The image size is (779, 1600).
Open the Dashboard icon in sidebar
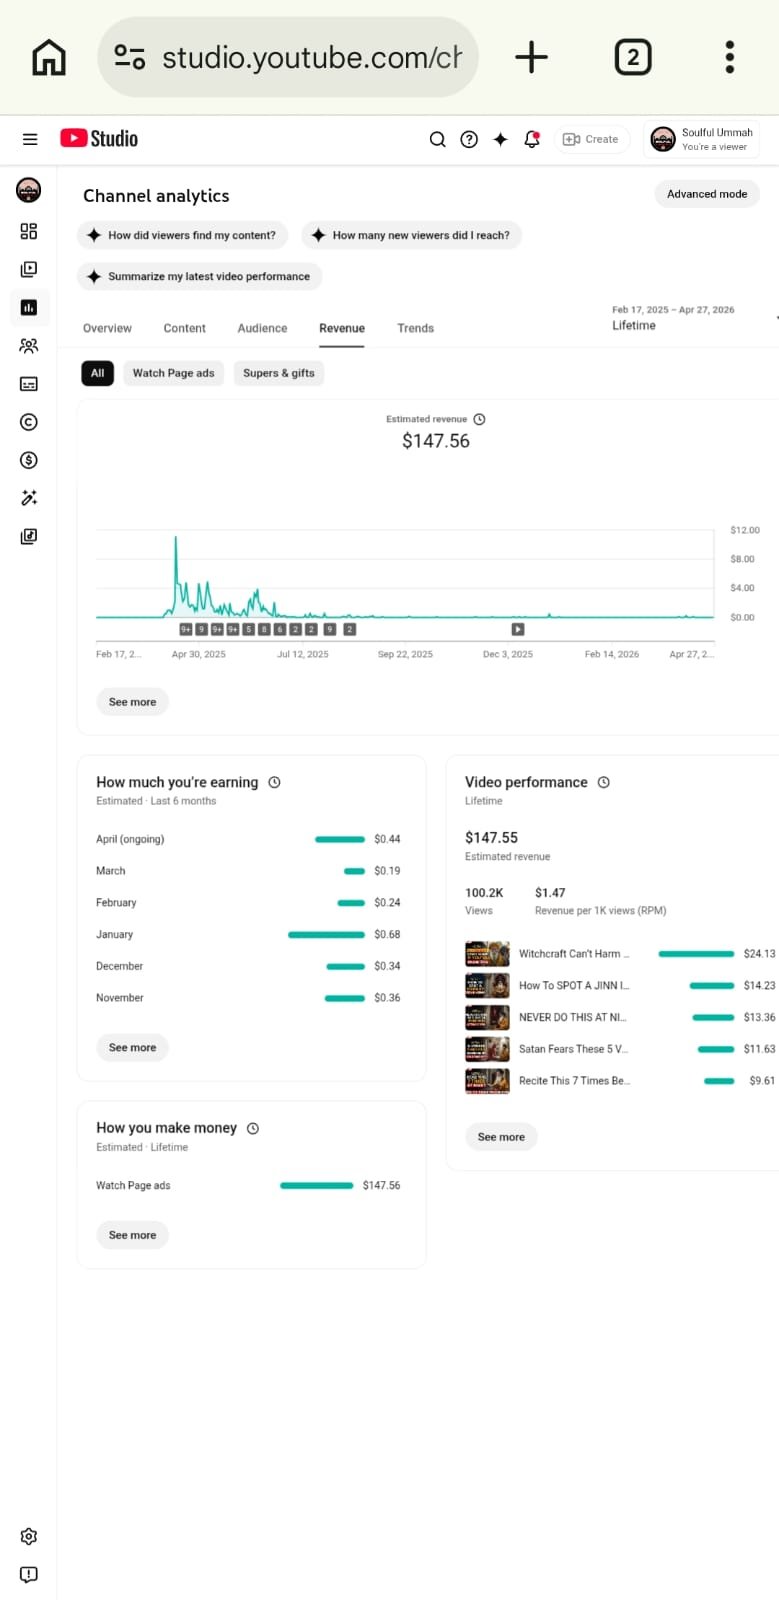point(29,231)
